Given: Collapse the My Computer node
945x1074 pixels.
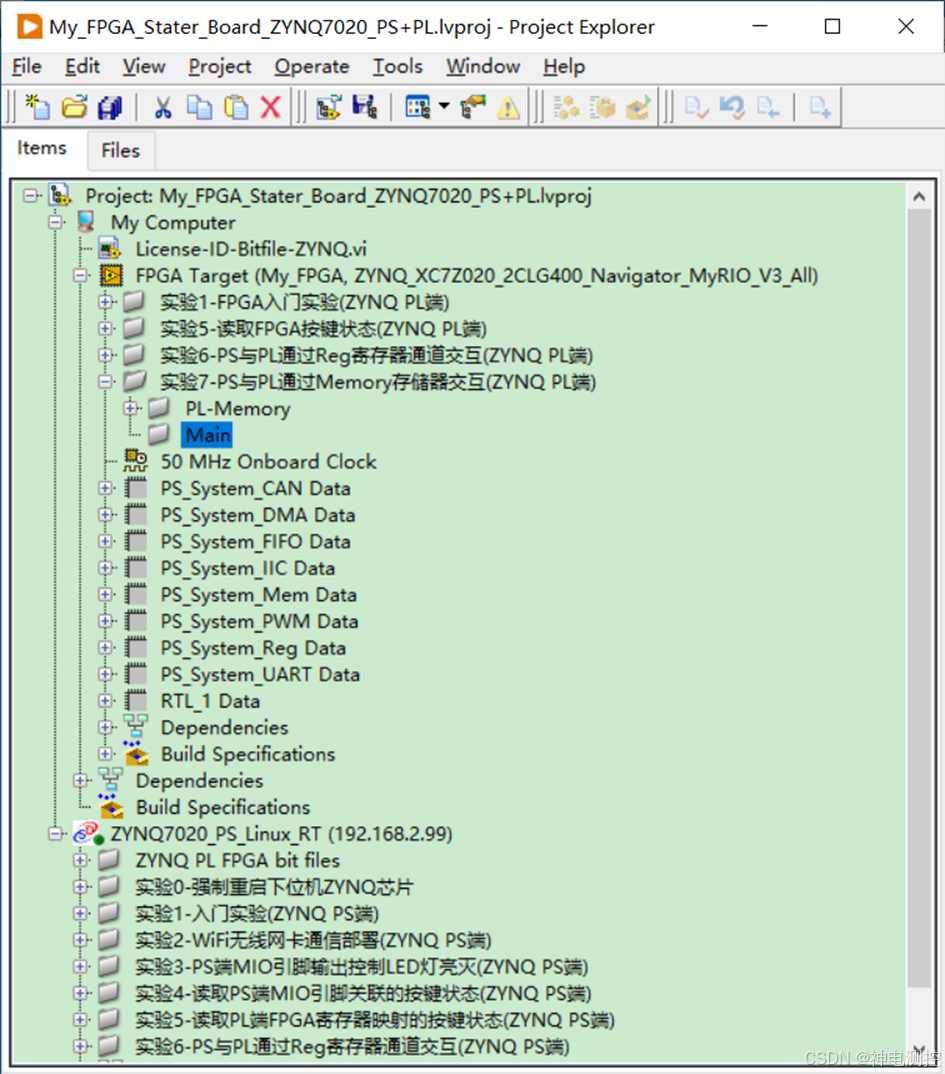Looking at the screenshot, I should [x=55, y=222].
